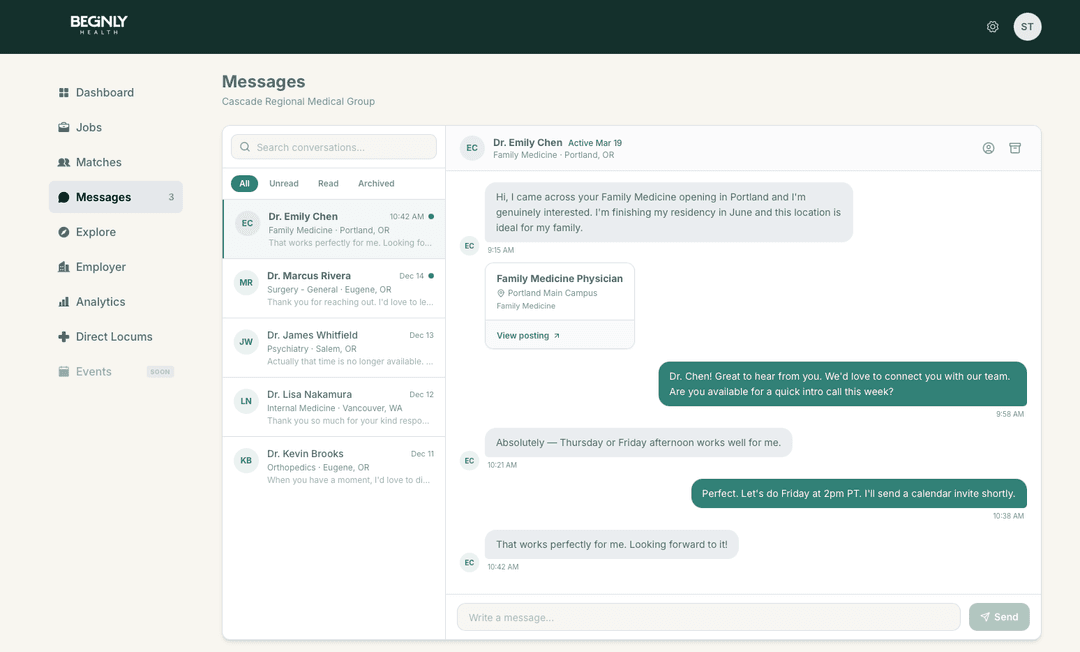The width and height of the screenshot is (1080, 652).
Task: Open settings gear icon in header
Action: (x=992, y=27)
